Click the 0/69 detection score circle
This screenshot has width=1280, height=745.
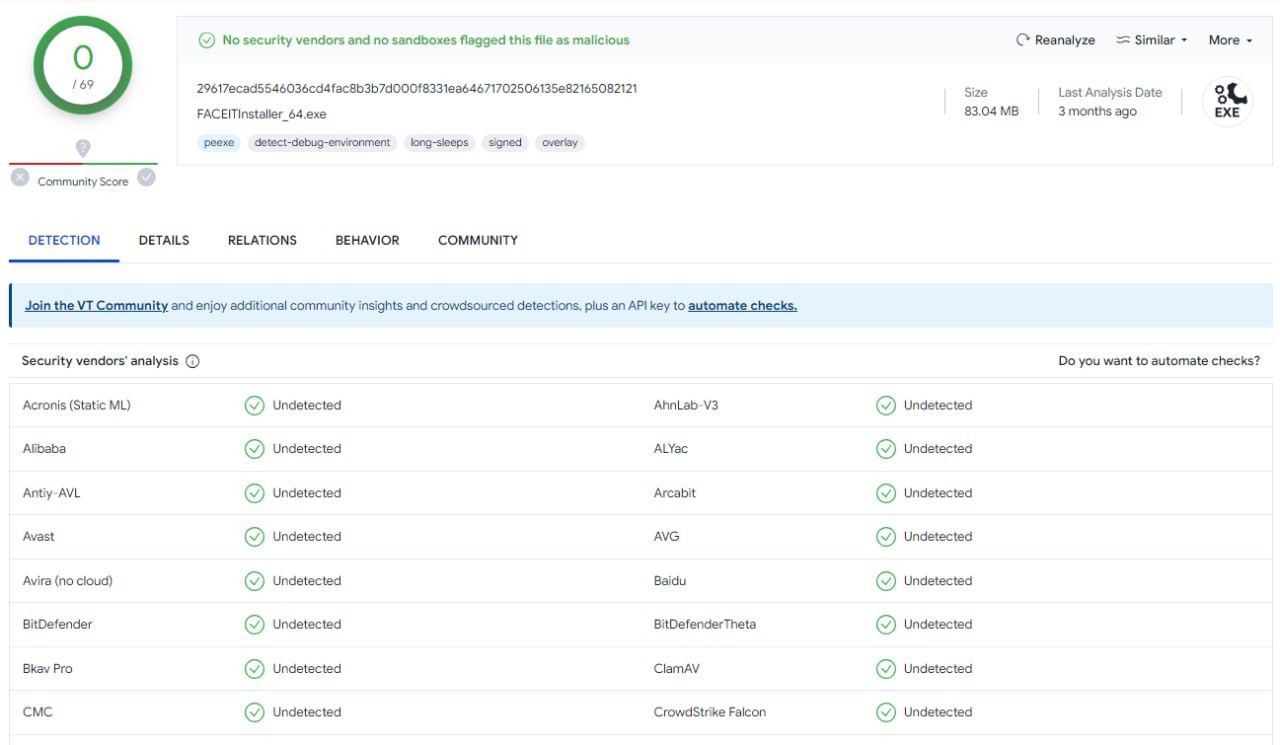coord(83,65)
